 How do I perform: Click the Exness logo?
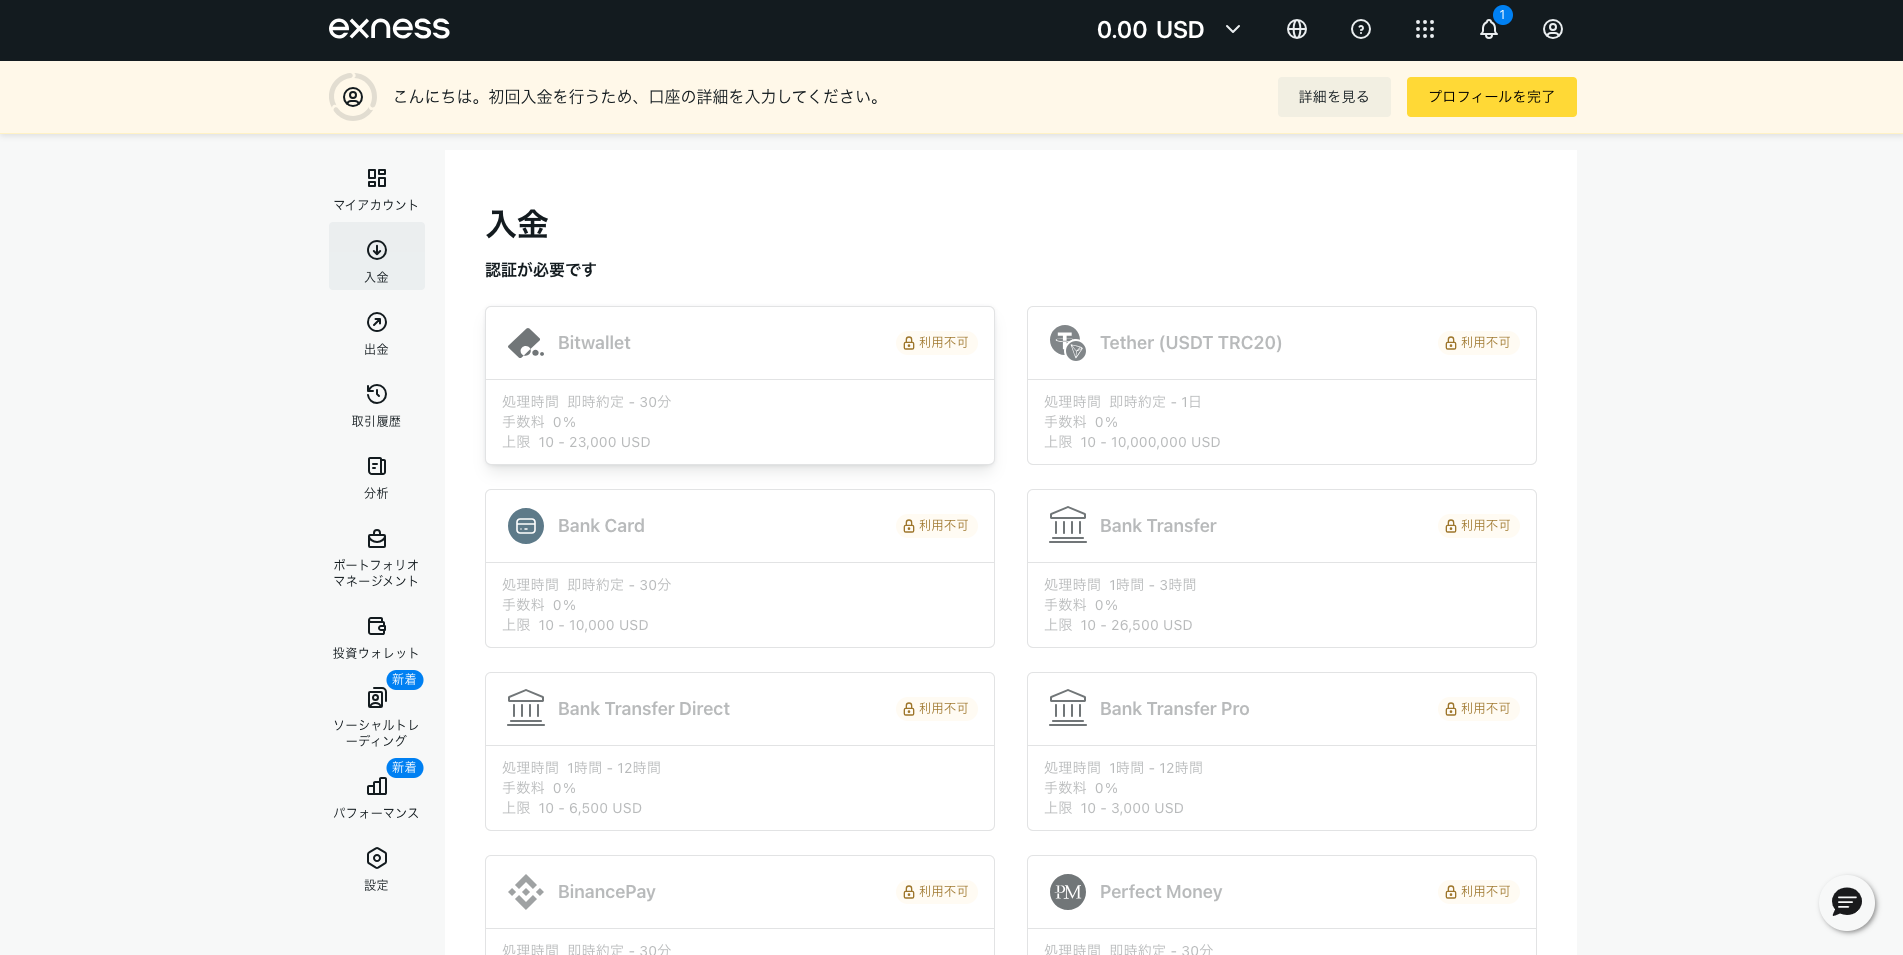(x=389, y=29)
